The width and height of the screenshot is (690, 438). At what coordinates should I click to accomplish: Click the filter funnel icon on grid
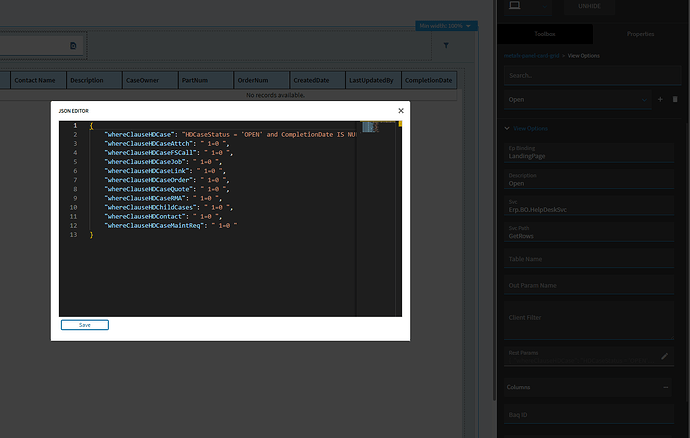[x=445, y=46]
